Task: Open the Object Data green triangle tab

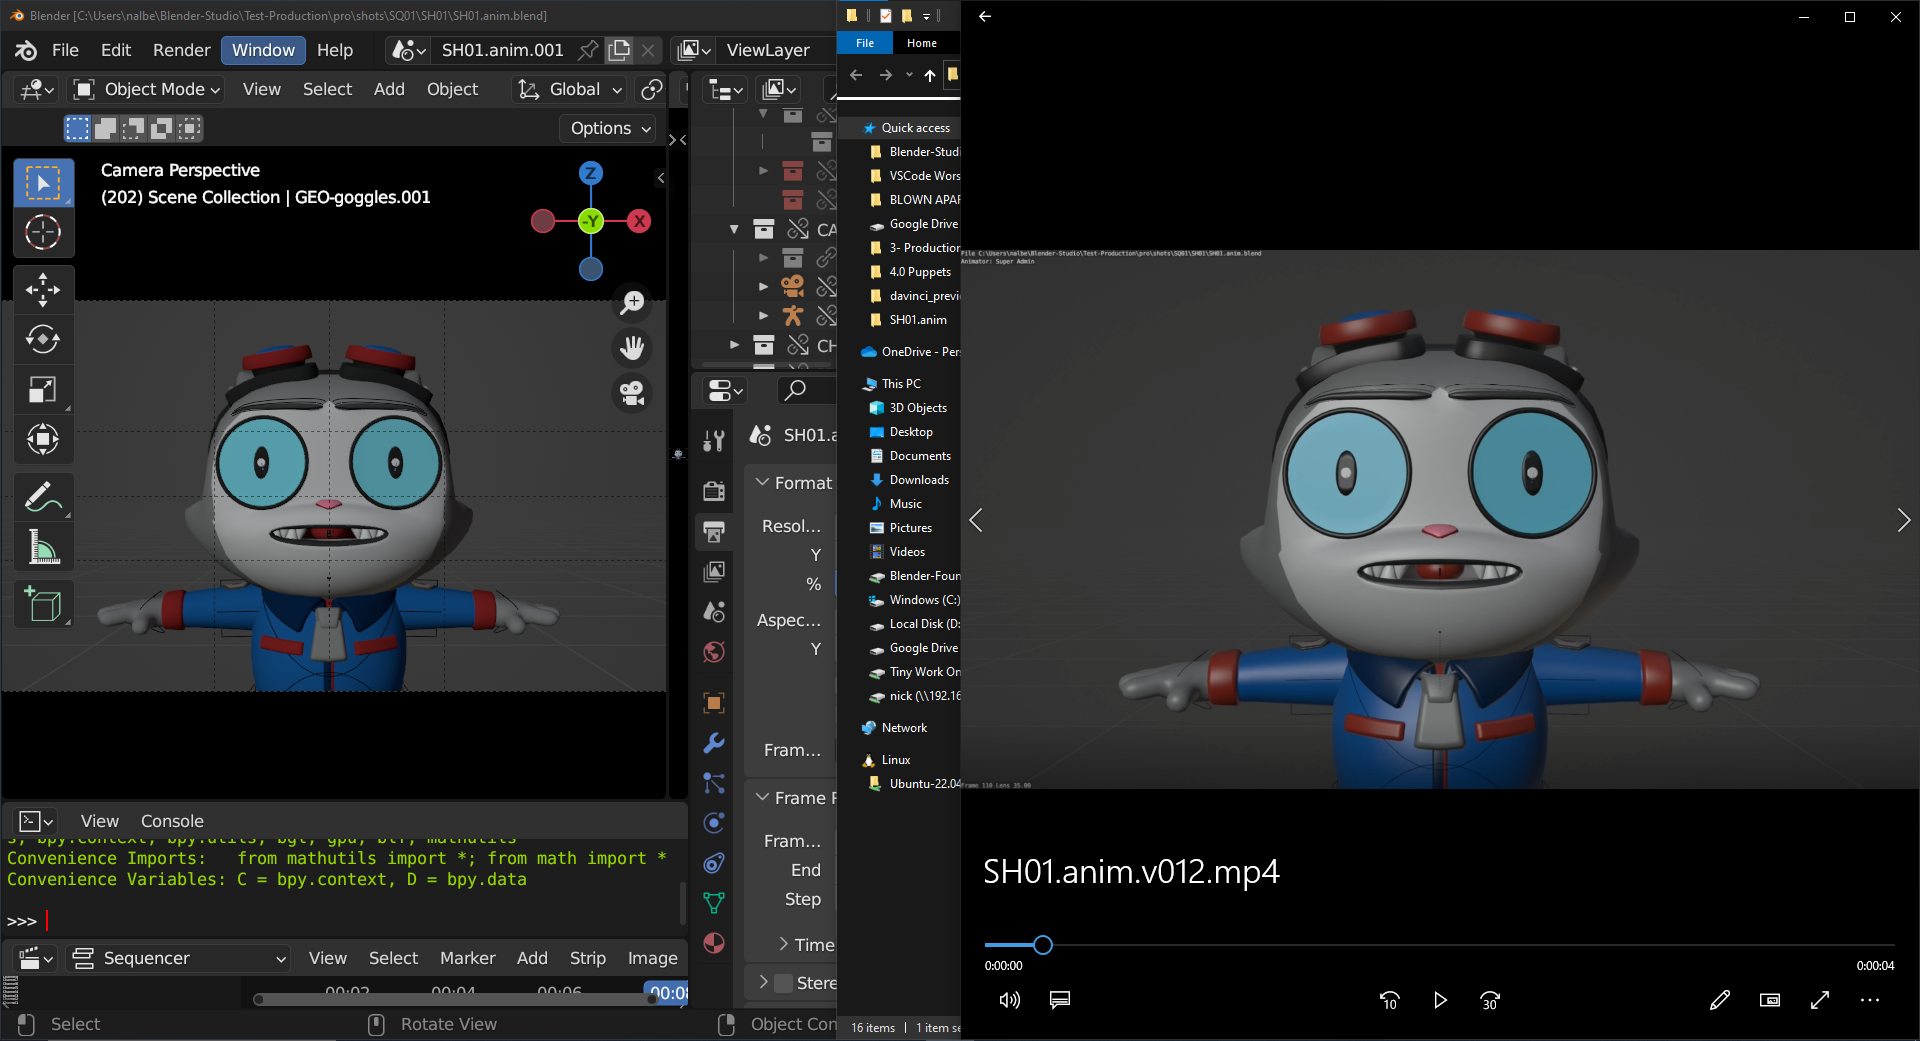Action: click(x=714, y=903)
